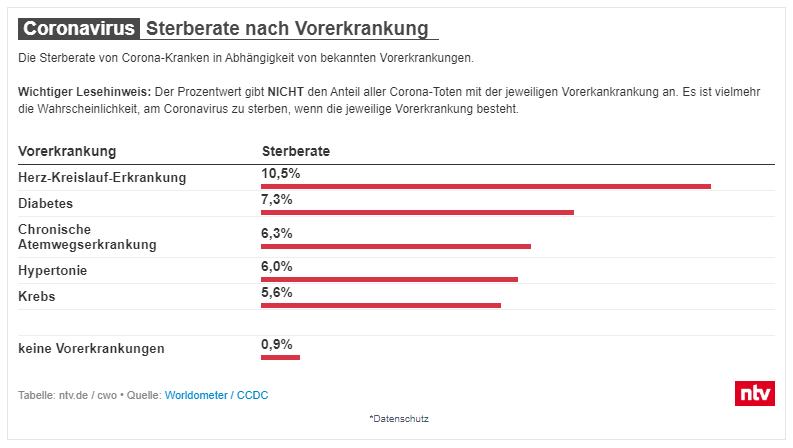Click the red bar for Diabetes

click(417, 212)
